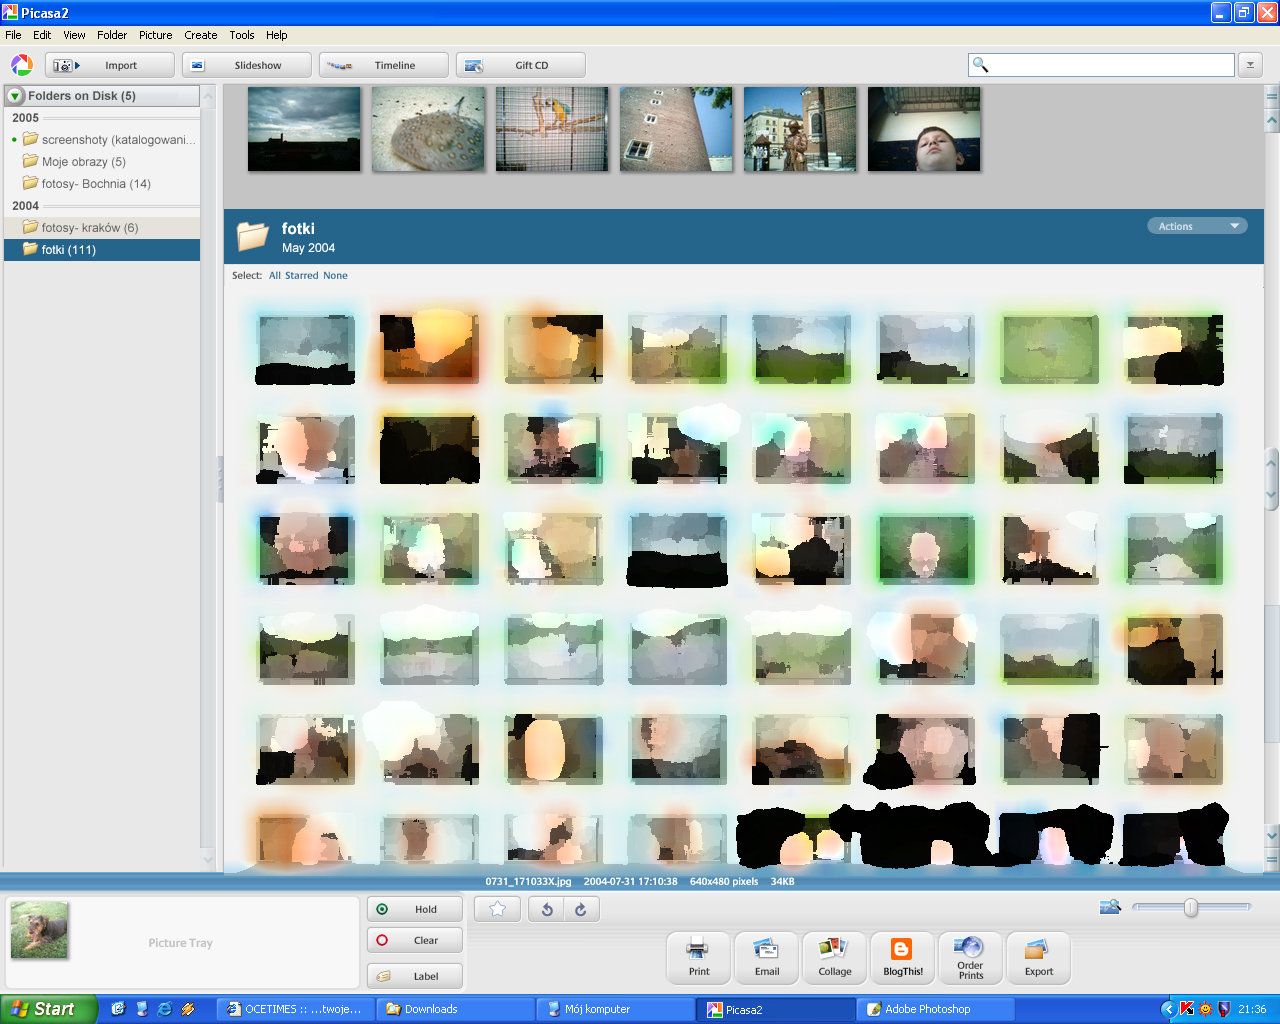The image size is (1280, 1024).
Task: Open the Help menu
Action: coord(277,35)
